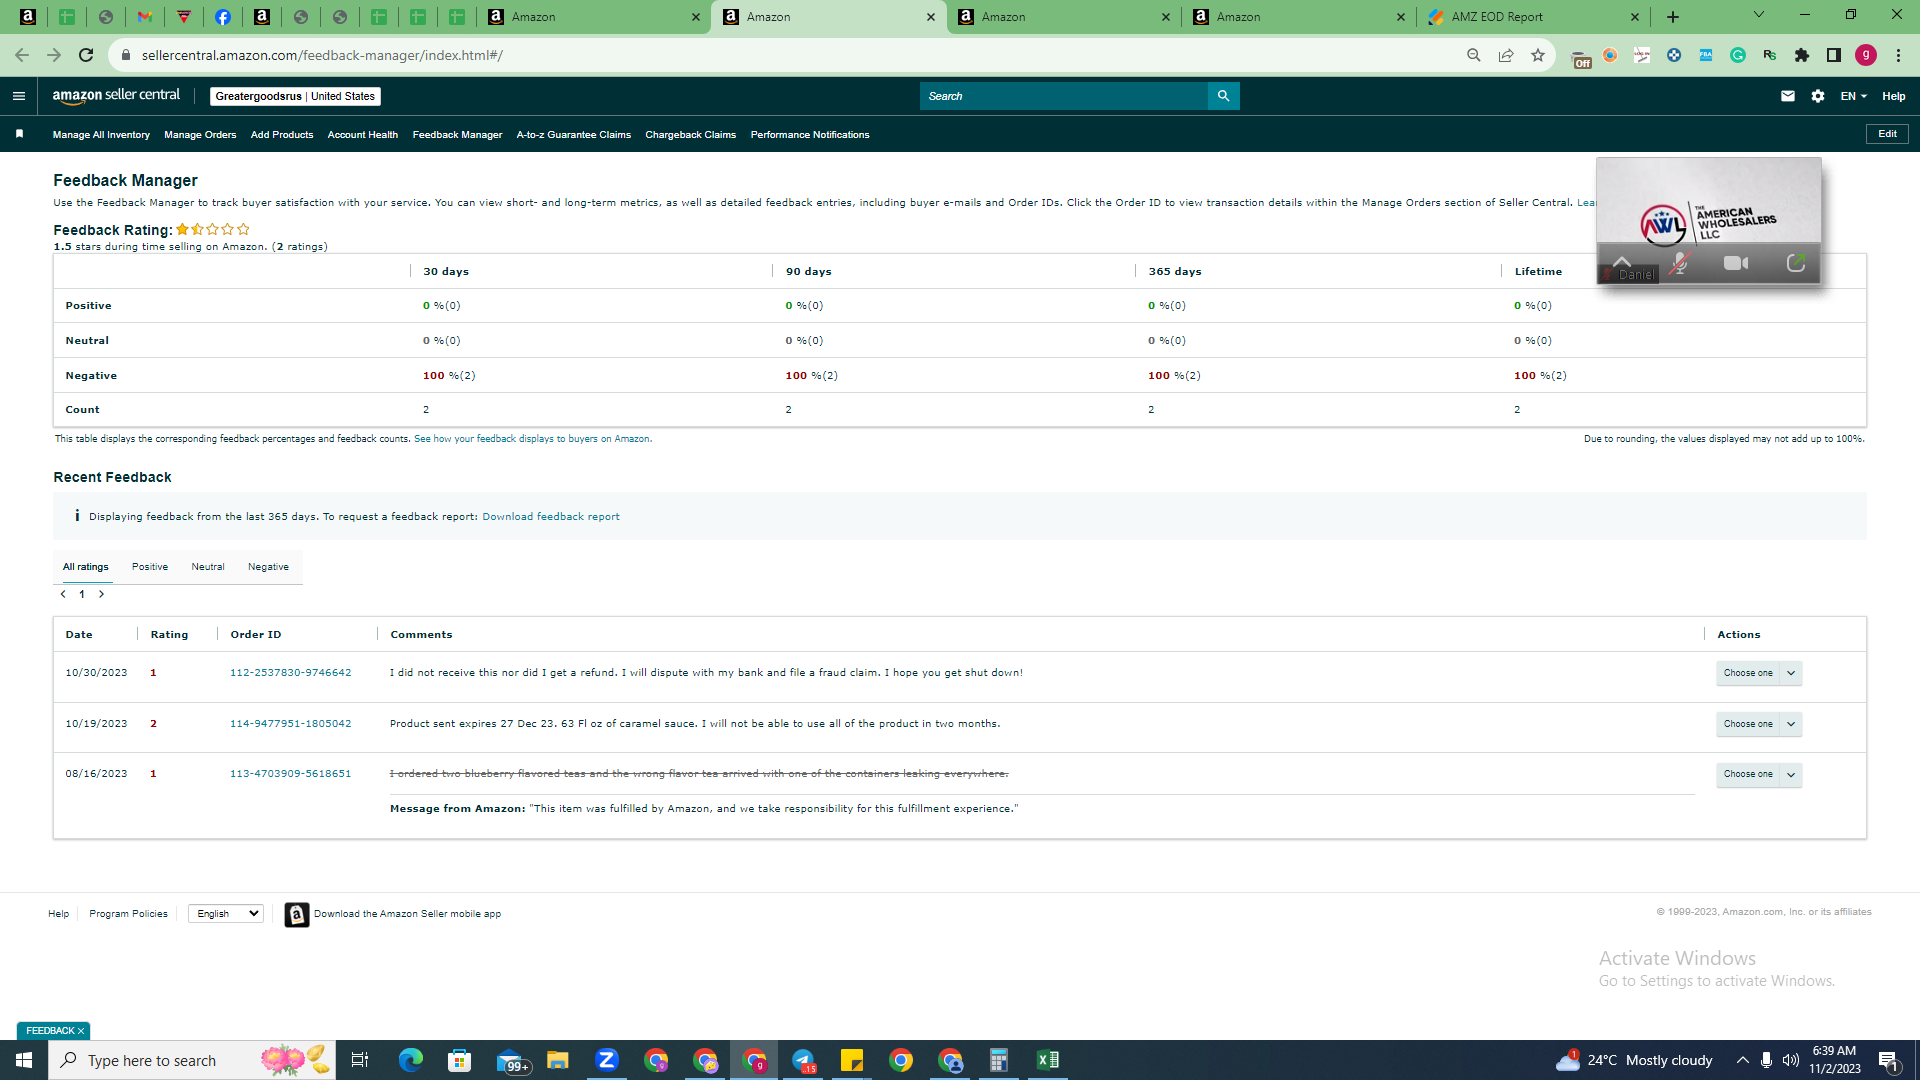1920x1080 pixels.
Task: Open order ID 113-4703909-5618651
Action: pyautogui.click(x=291, y=774)
